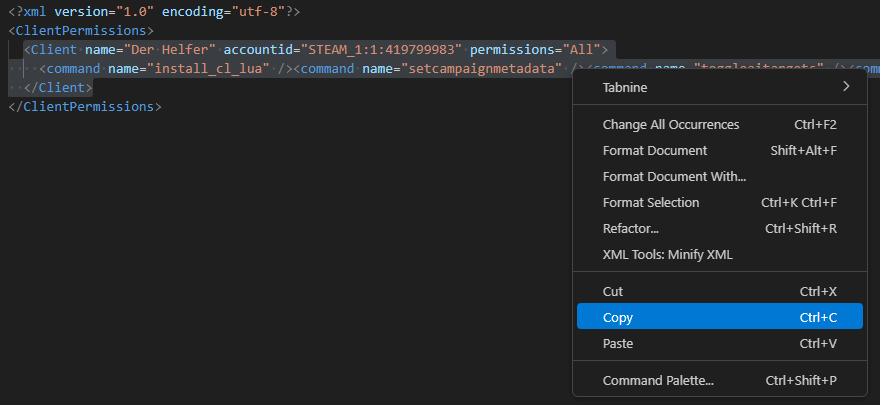The height and width of the screenshot is (405, 880).
Task: Click Copy in the context menu
Action: pos(618,318)
